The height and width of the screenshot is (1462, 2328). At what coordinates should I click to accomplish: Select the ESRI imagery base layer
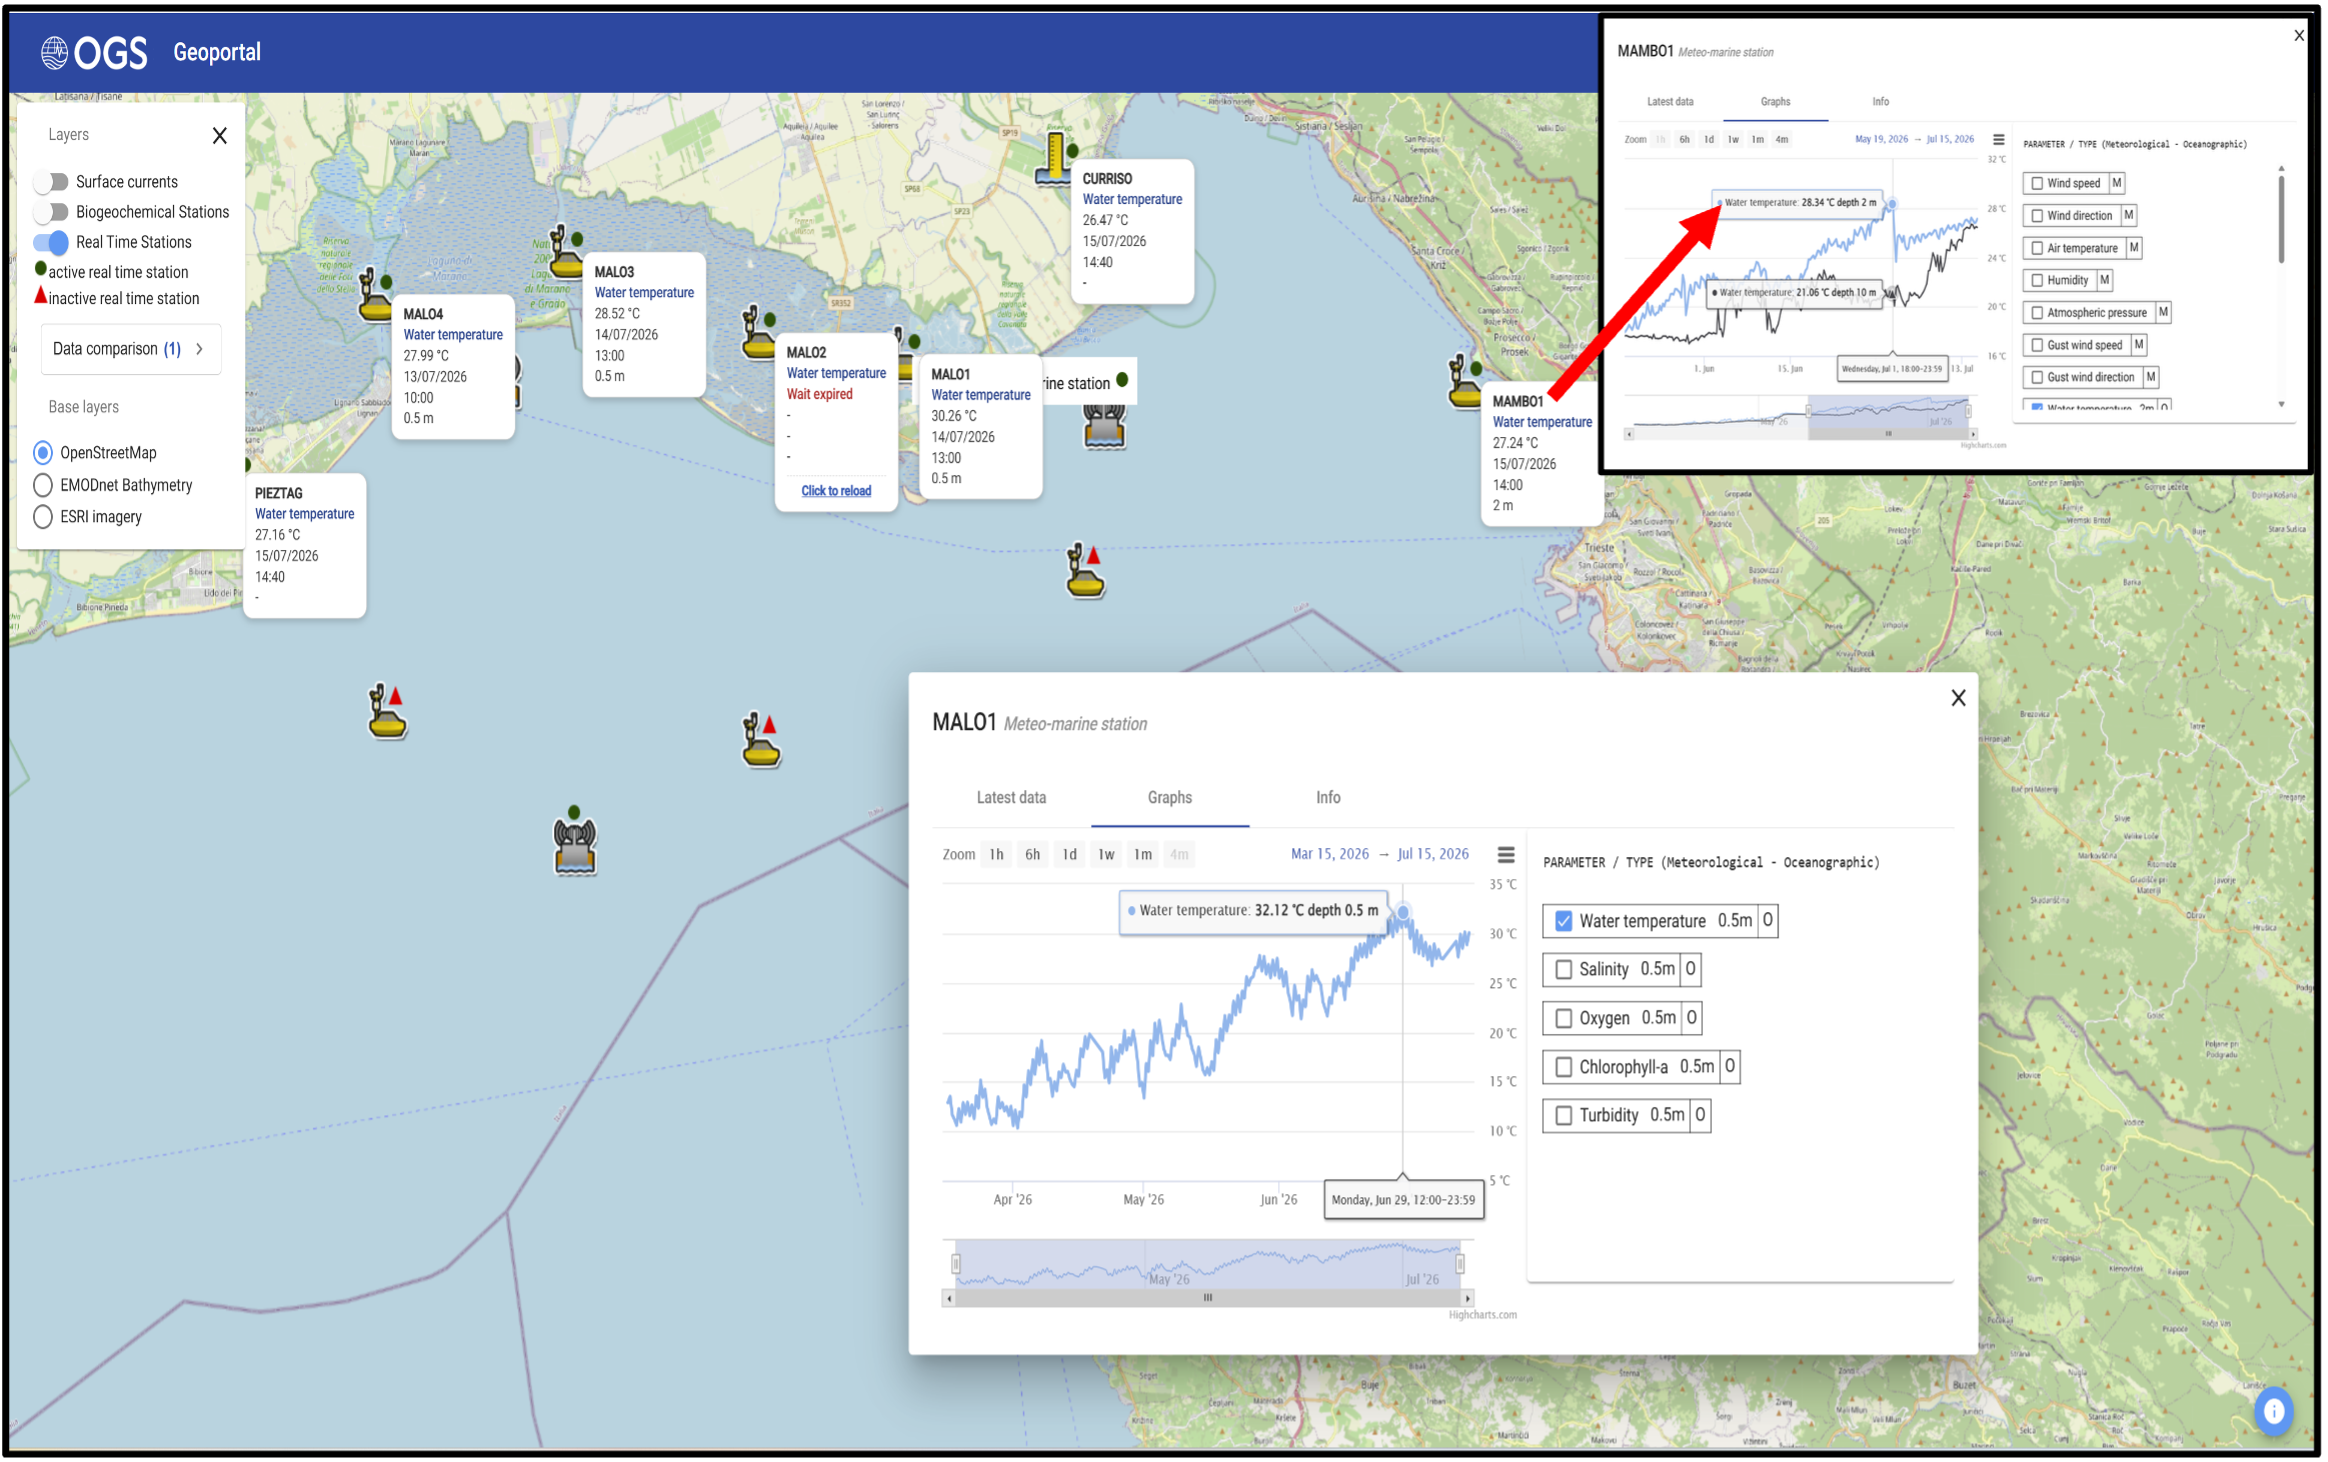click(x=43, y=517)
